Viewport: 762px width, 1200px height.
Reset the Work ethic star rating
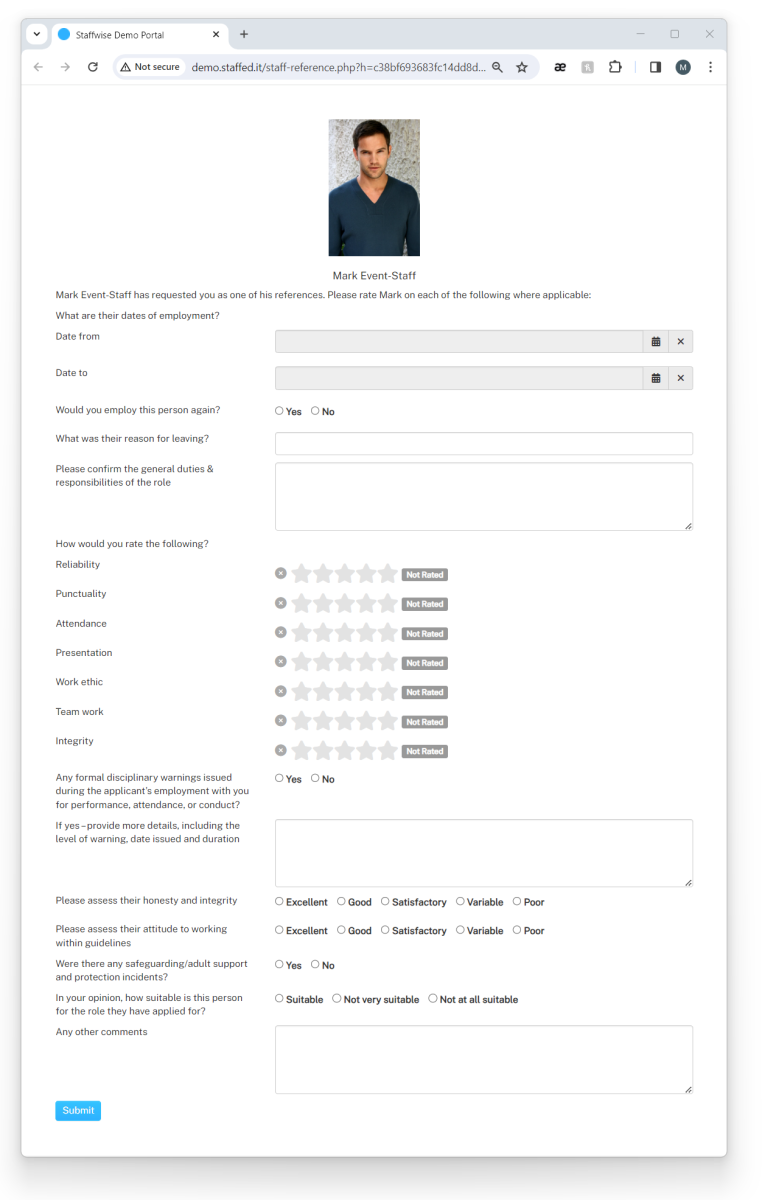[x=281, y=691]
